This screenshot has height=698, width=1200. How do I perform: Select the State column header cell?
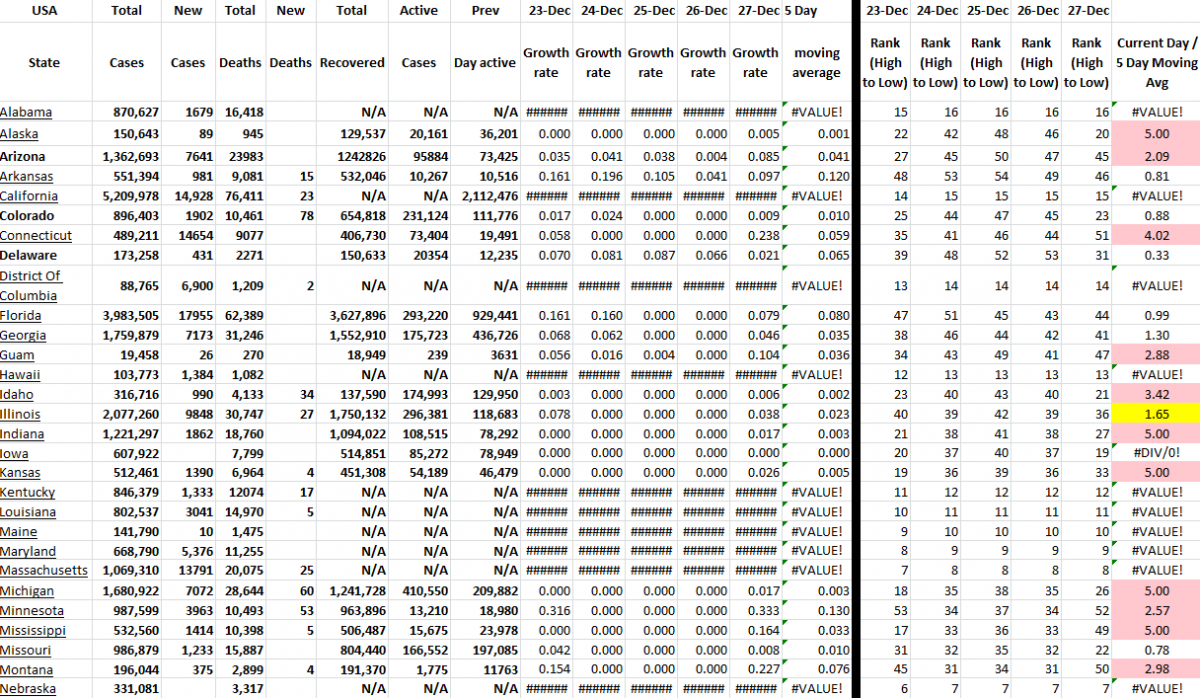click(x=44, y=62)
